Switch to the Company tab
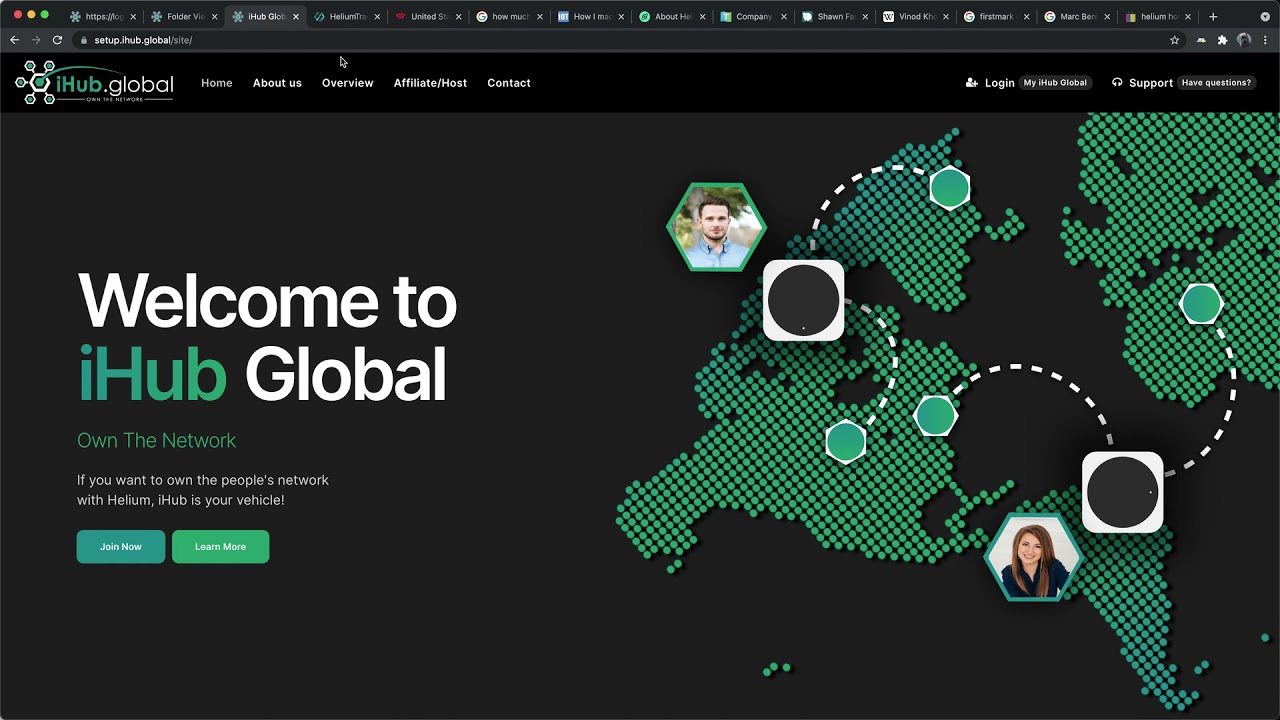This screenshot has height=720, width=1280. (x=753, y=17)
